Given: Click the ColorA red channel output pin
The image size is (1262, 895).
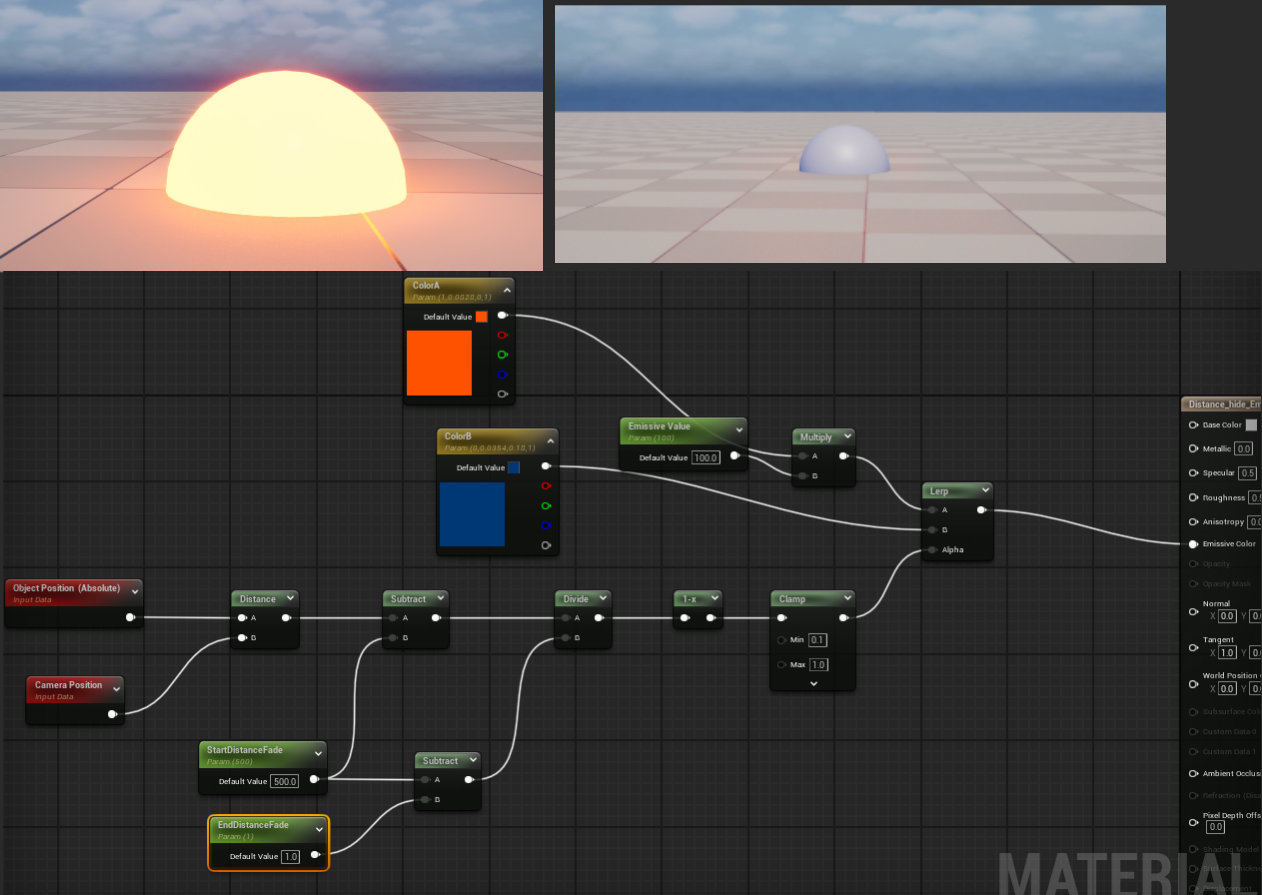Looking at the screenshot, I should (x=502, y=335).
